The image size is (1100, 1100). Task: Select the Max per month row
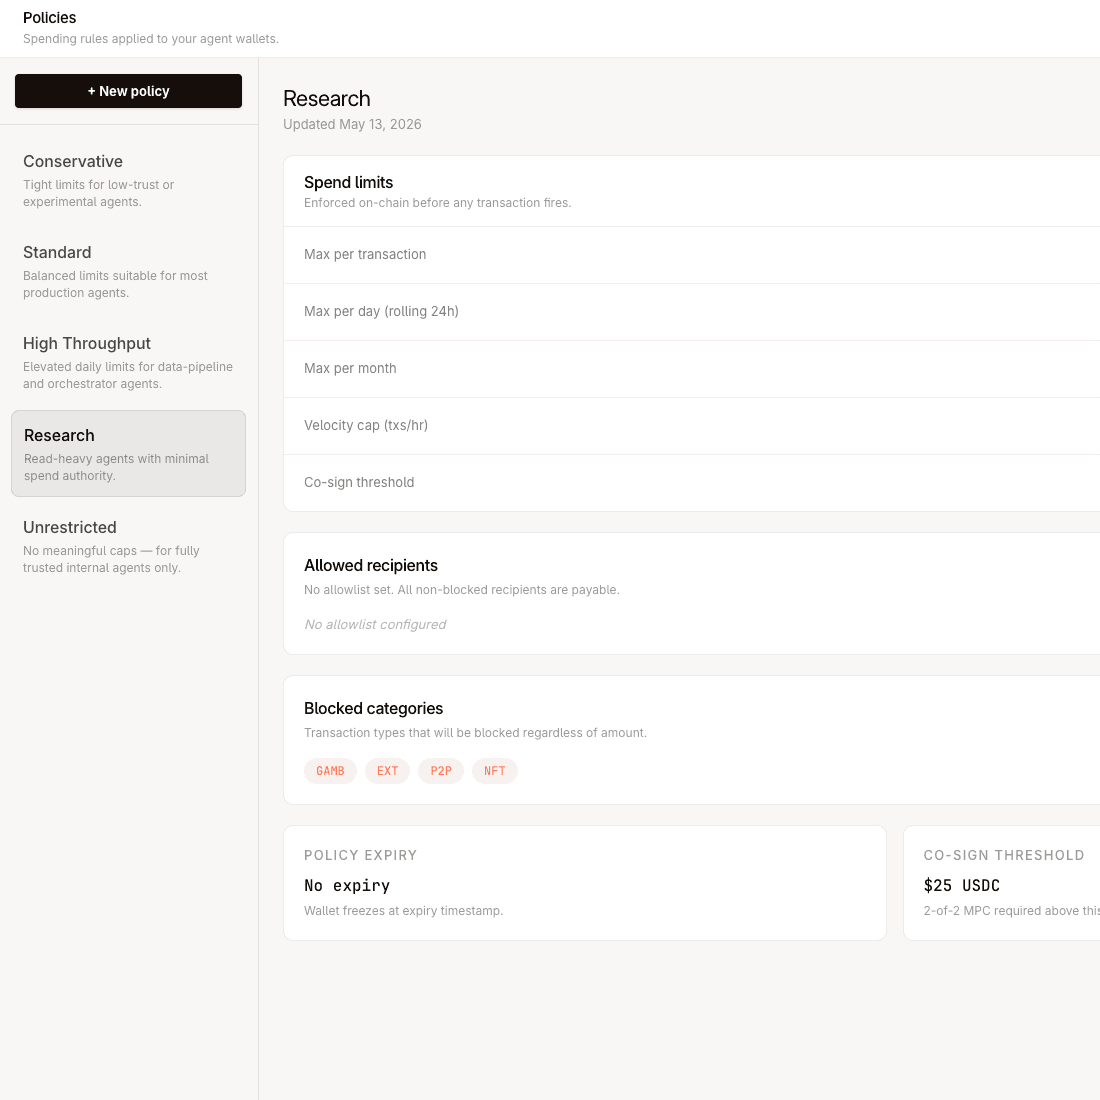pyautogui.click(x=692, y=368)
